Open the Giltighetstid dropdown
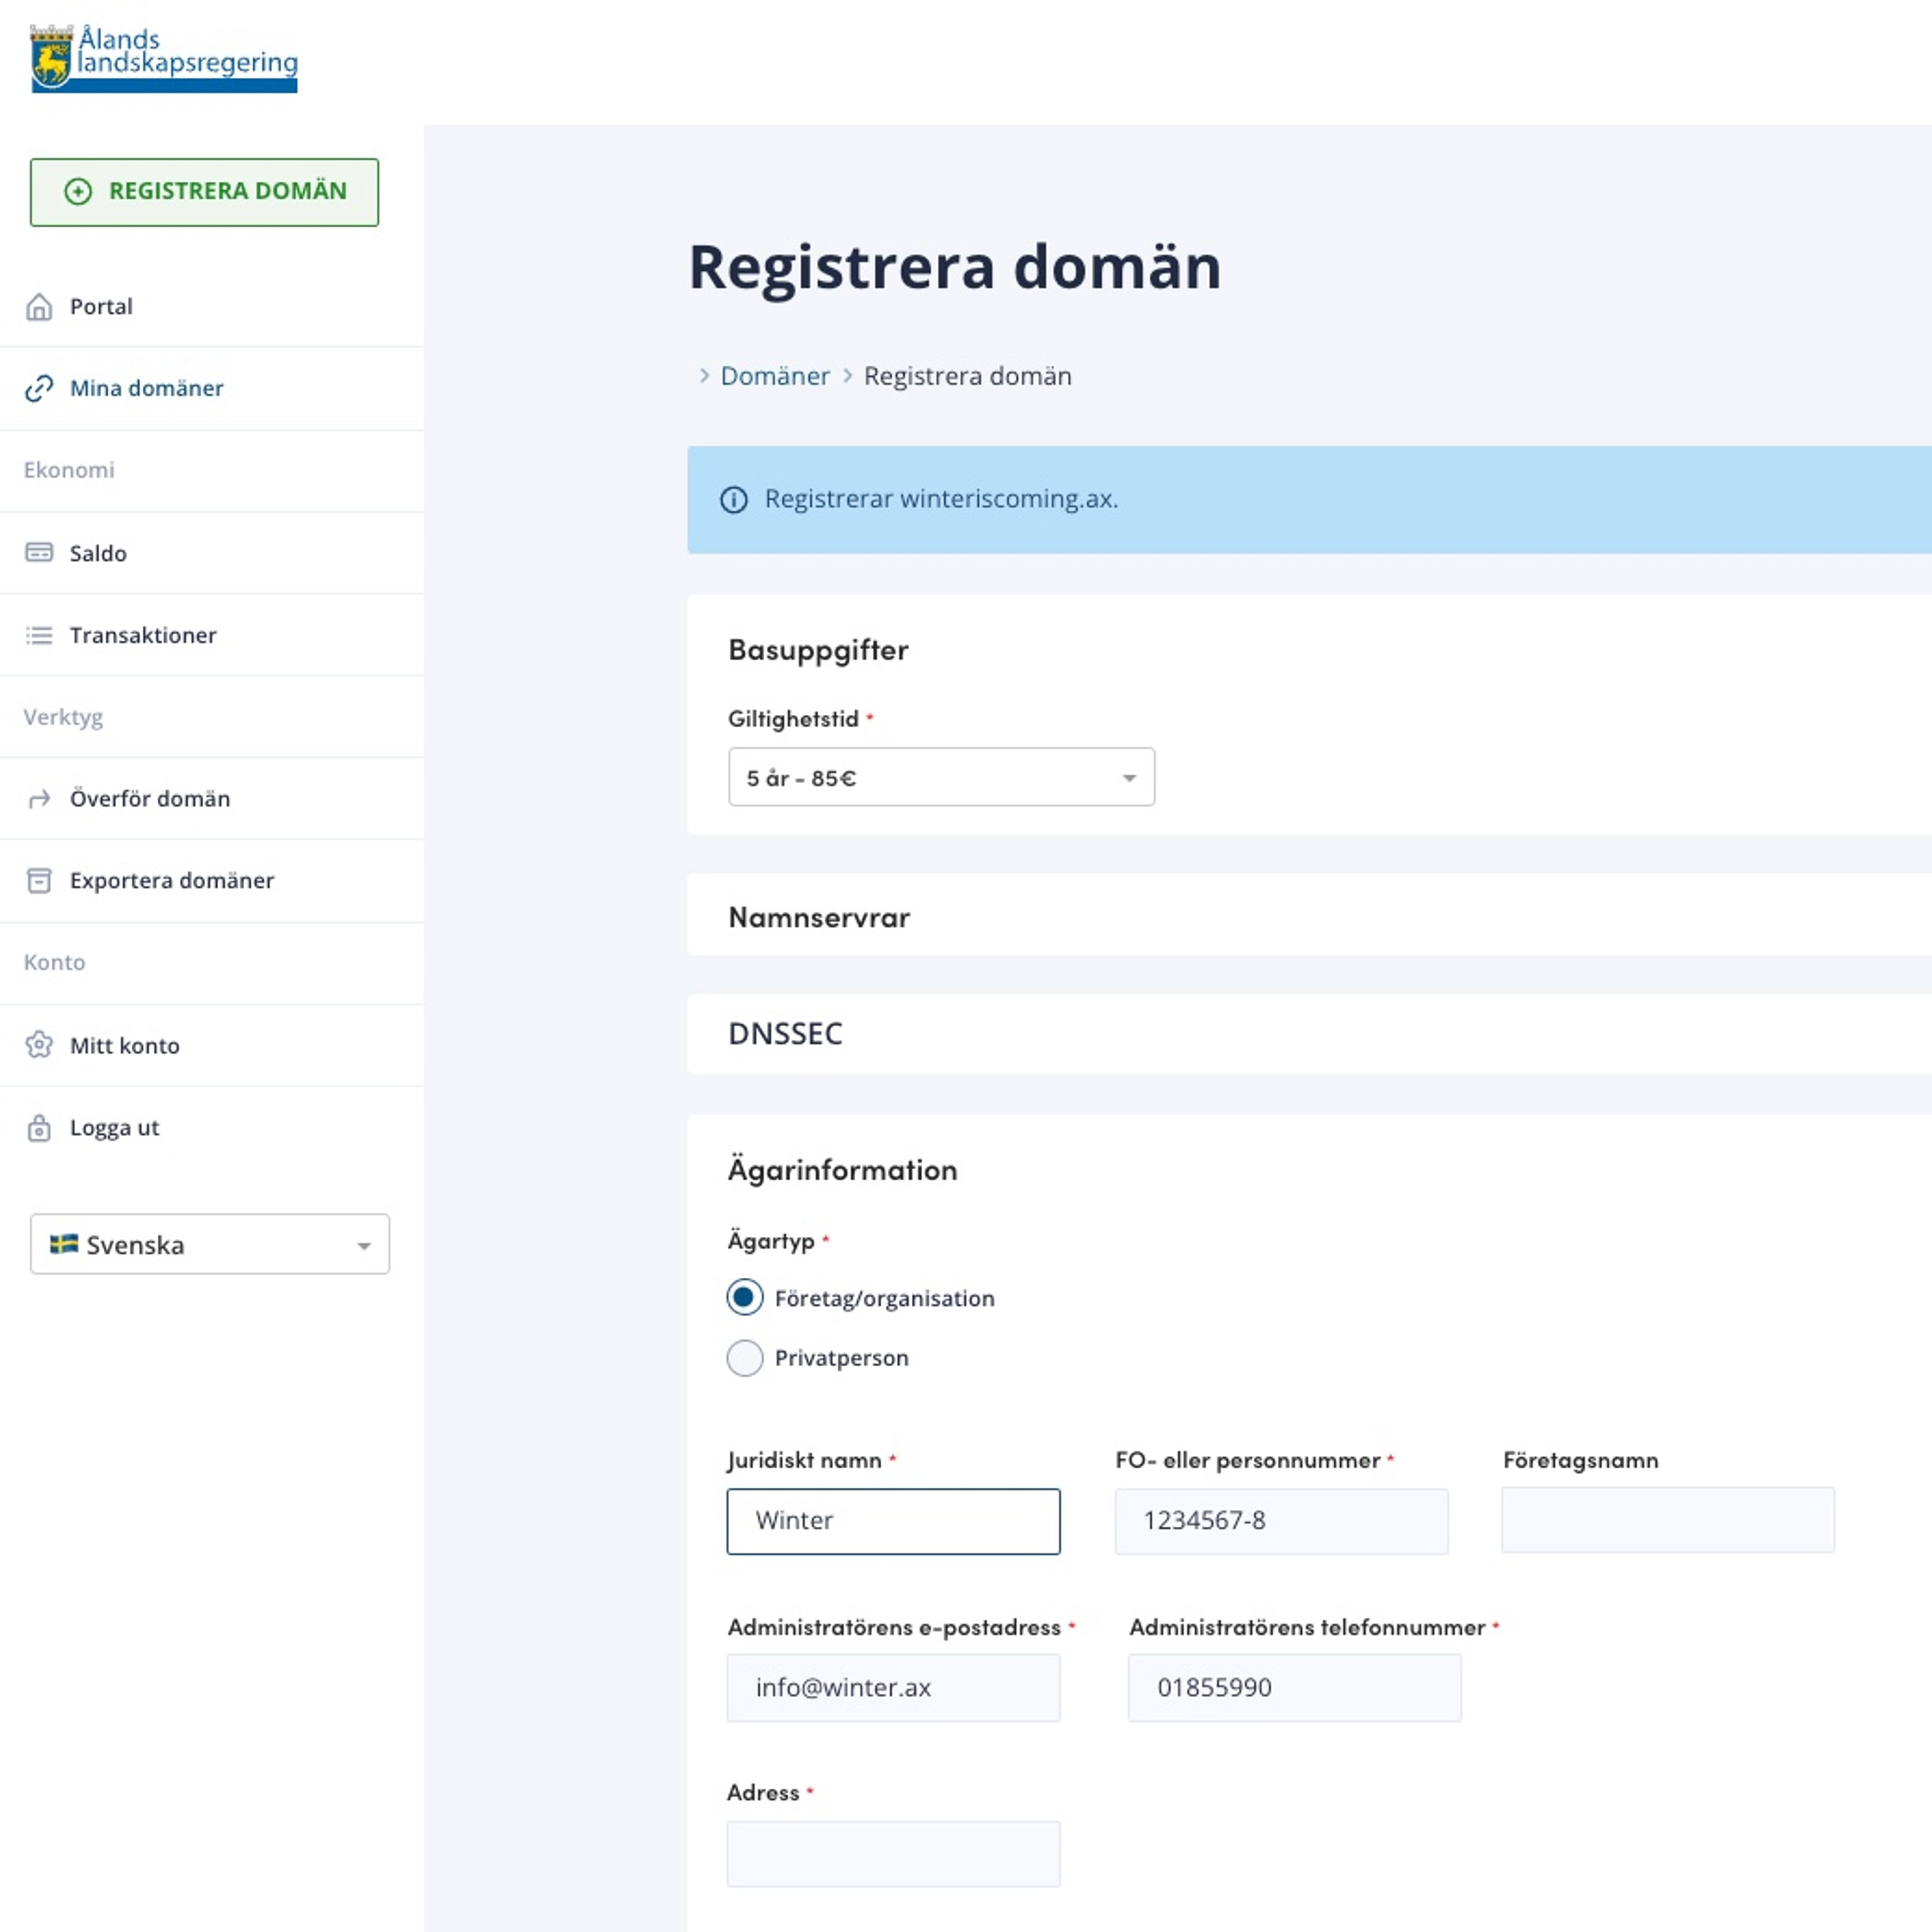 [941, 777]
